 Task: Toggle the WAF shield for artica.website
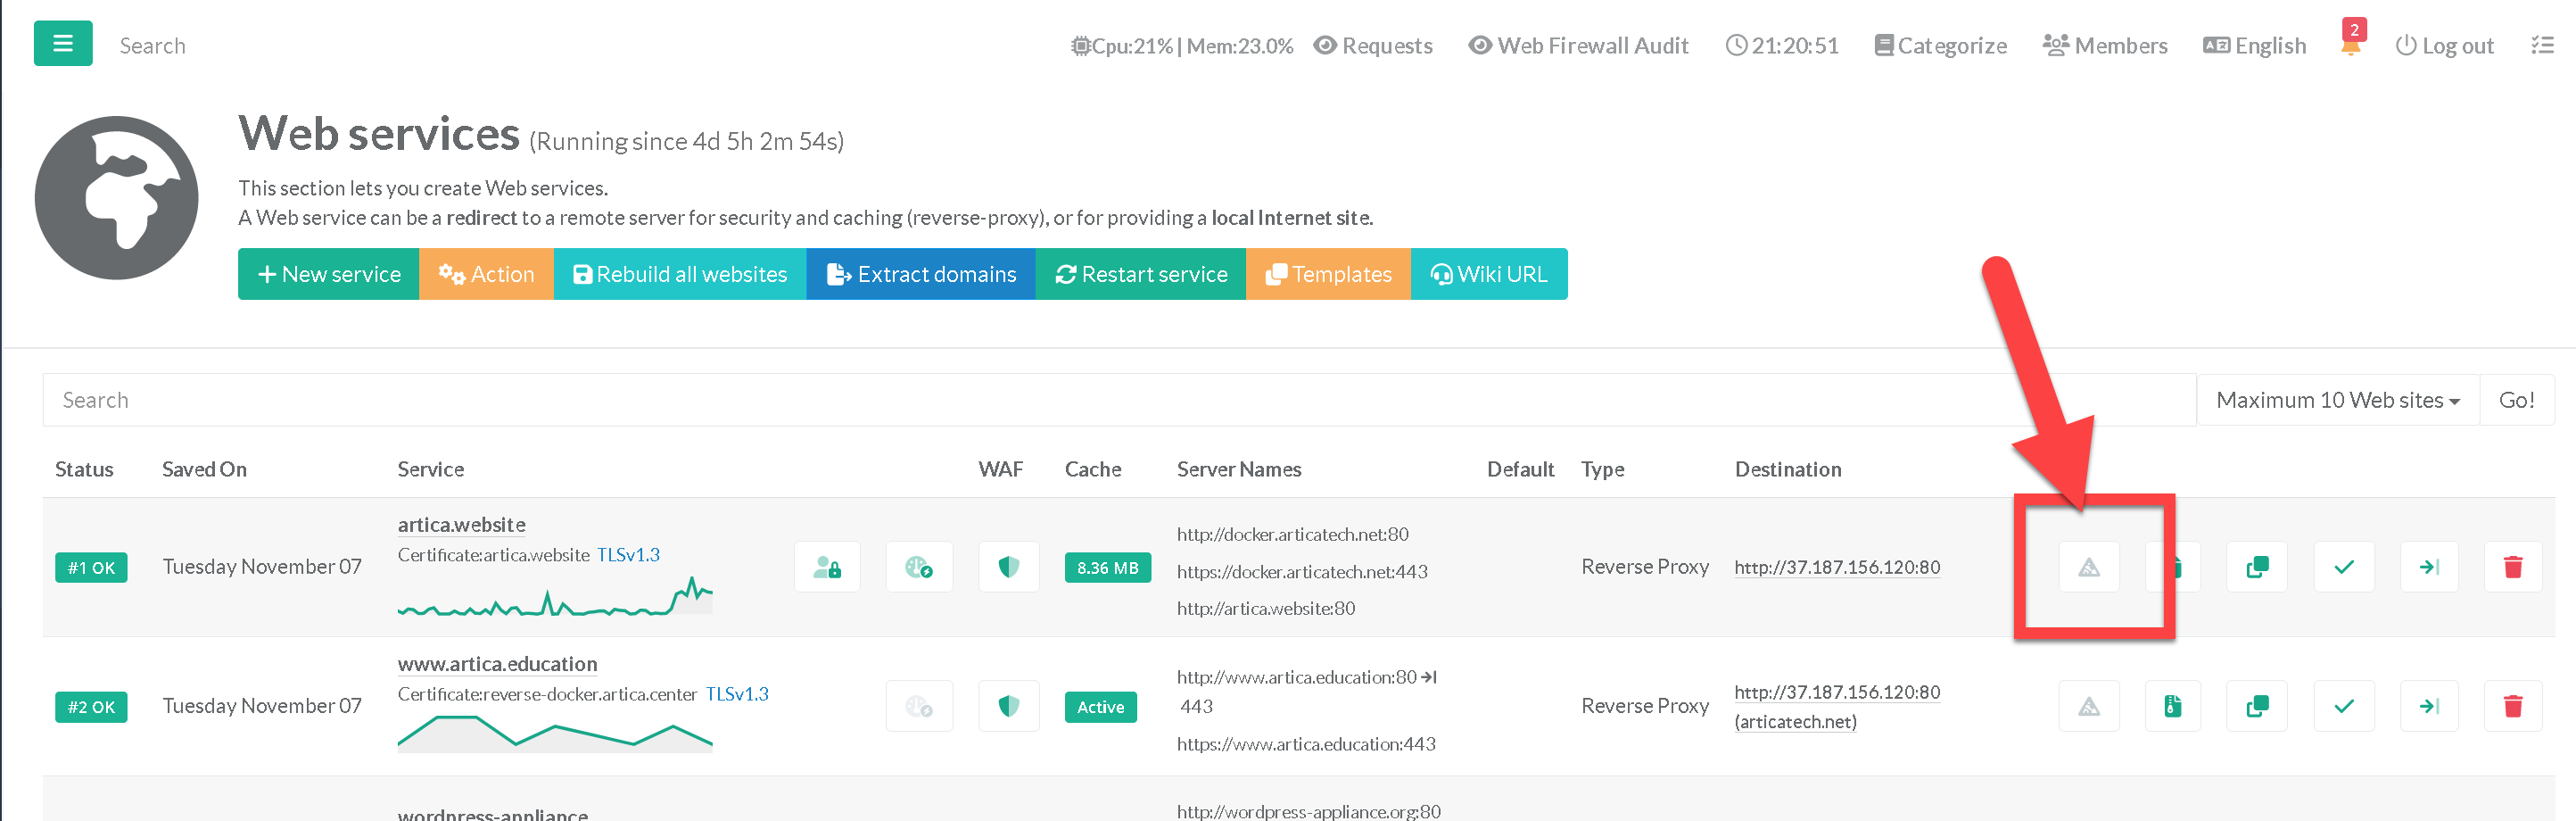tap(1008, 567)
